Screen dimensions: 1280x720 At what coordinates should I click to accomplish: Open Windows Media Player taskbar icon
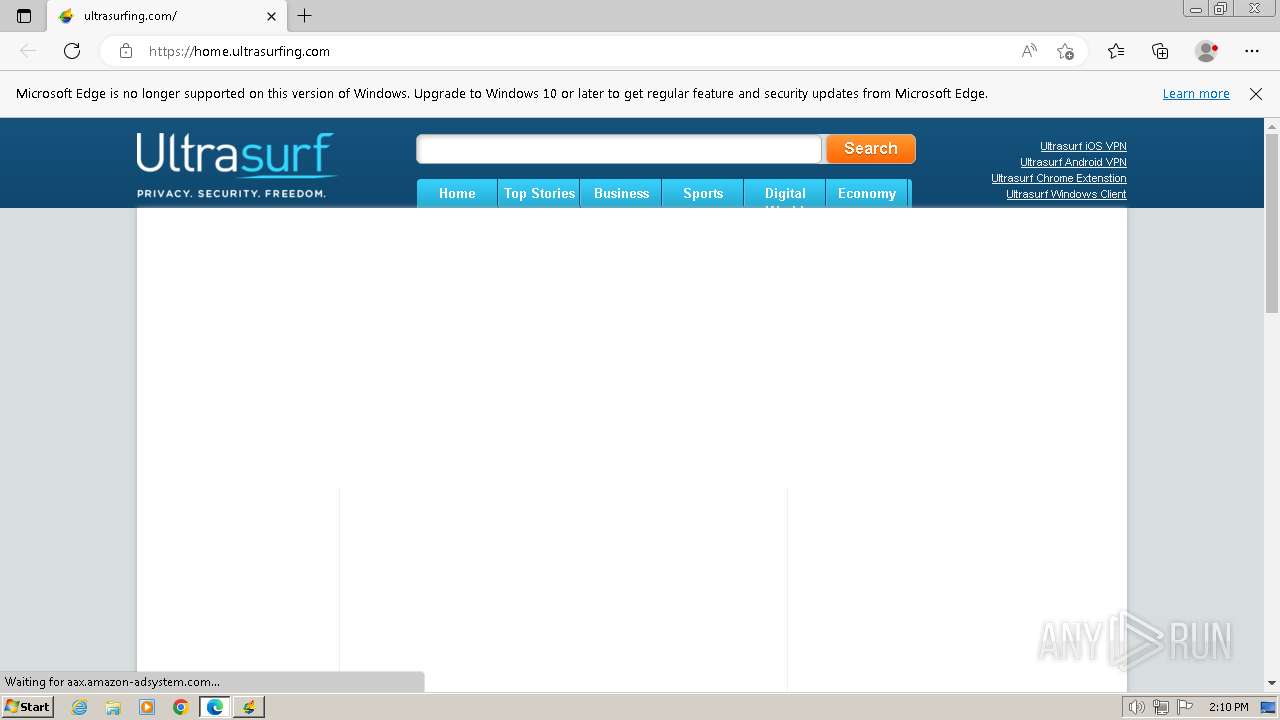(x=147, y=707)
